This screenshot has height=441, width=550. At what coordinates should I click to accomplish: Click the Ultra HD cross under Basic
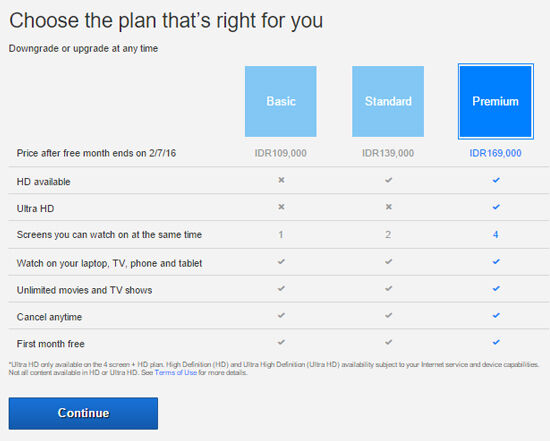281,207
